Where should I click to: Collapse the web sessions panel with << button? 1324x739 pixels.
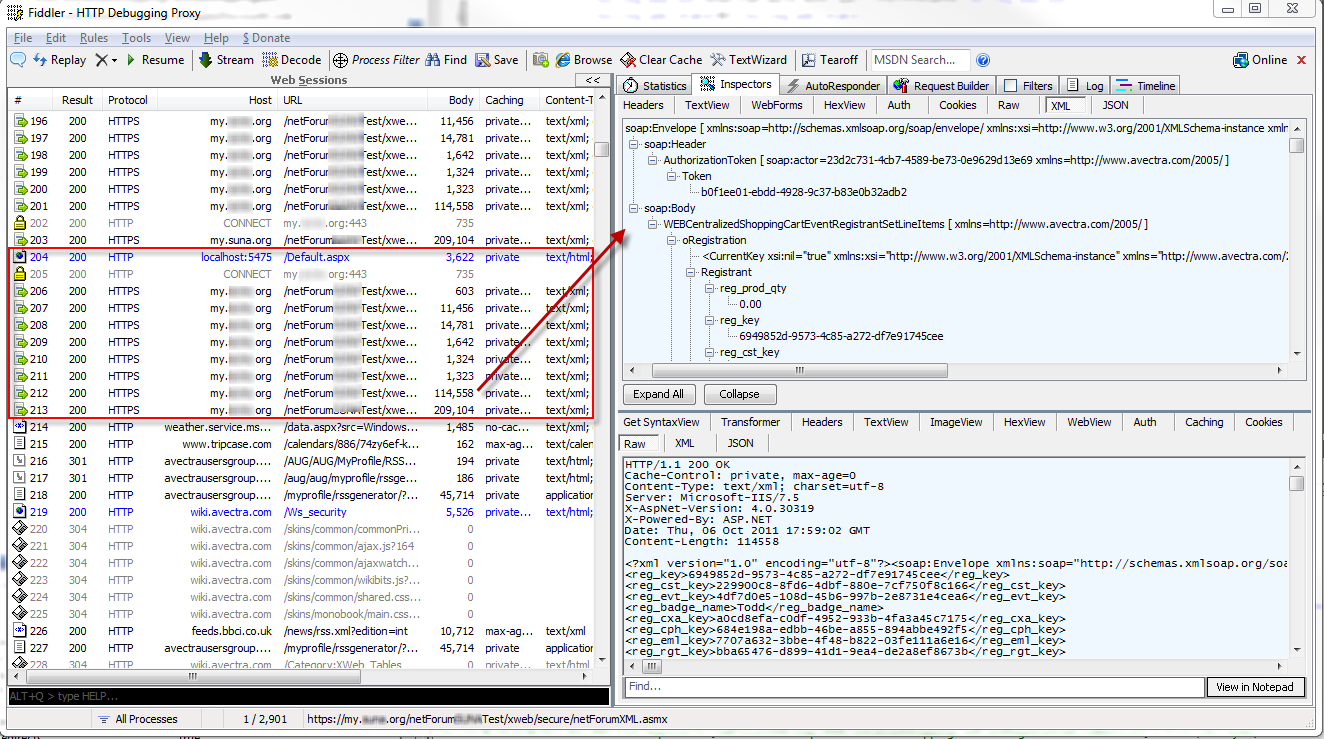tap(593, 80)
